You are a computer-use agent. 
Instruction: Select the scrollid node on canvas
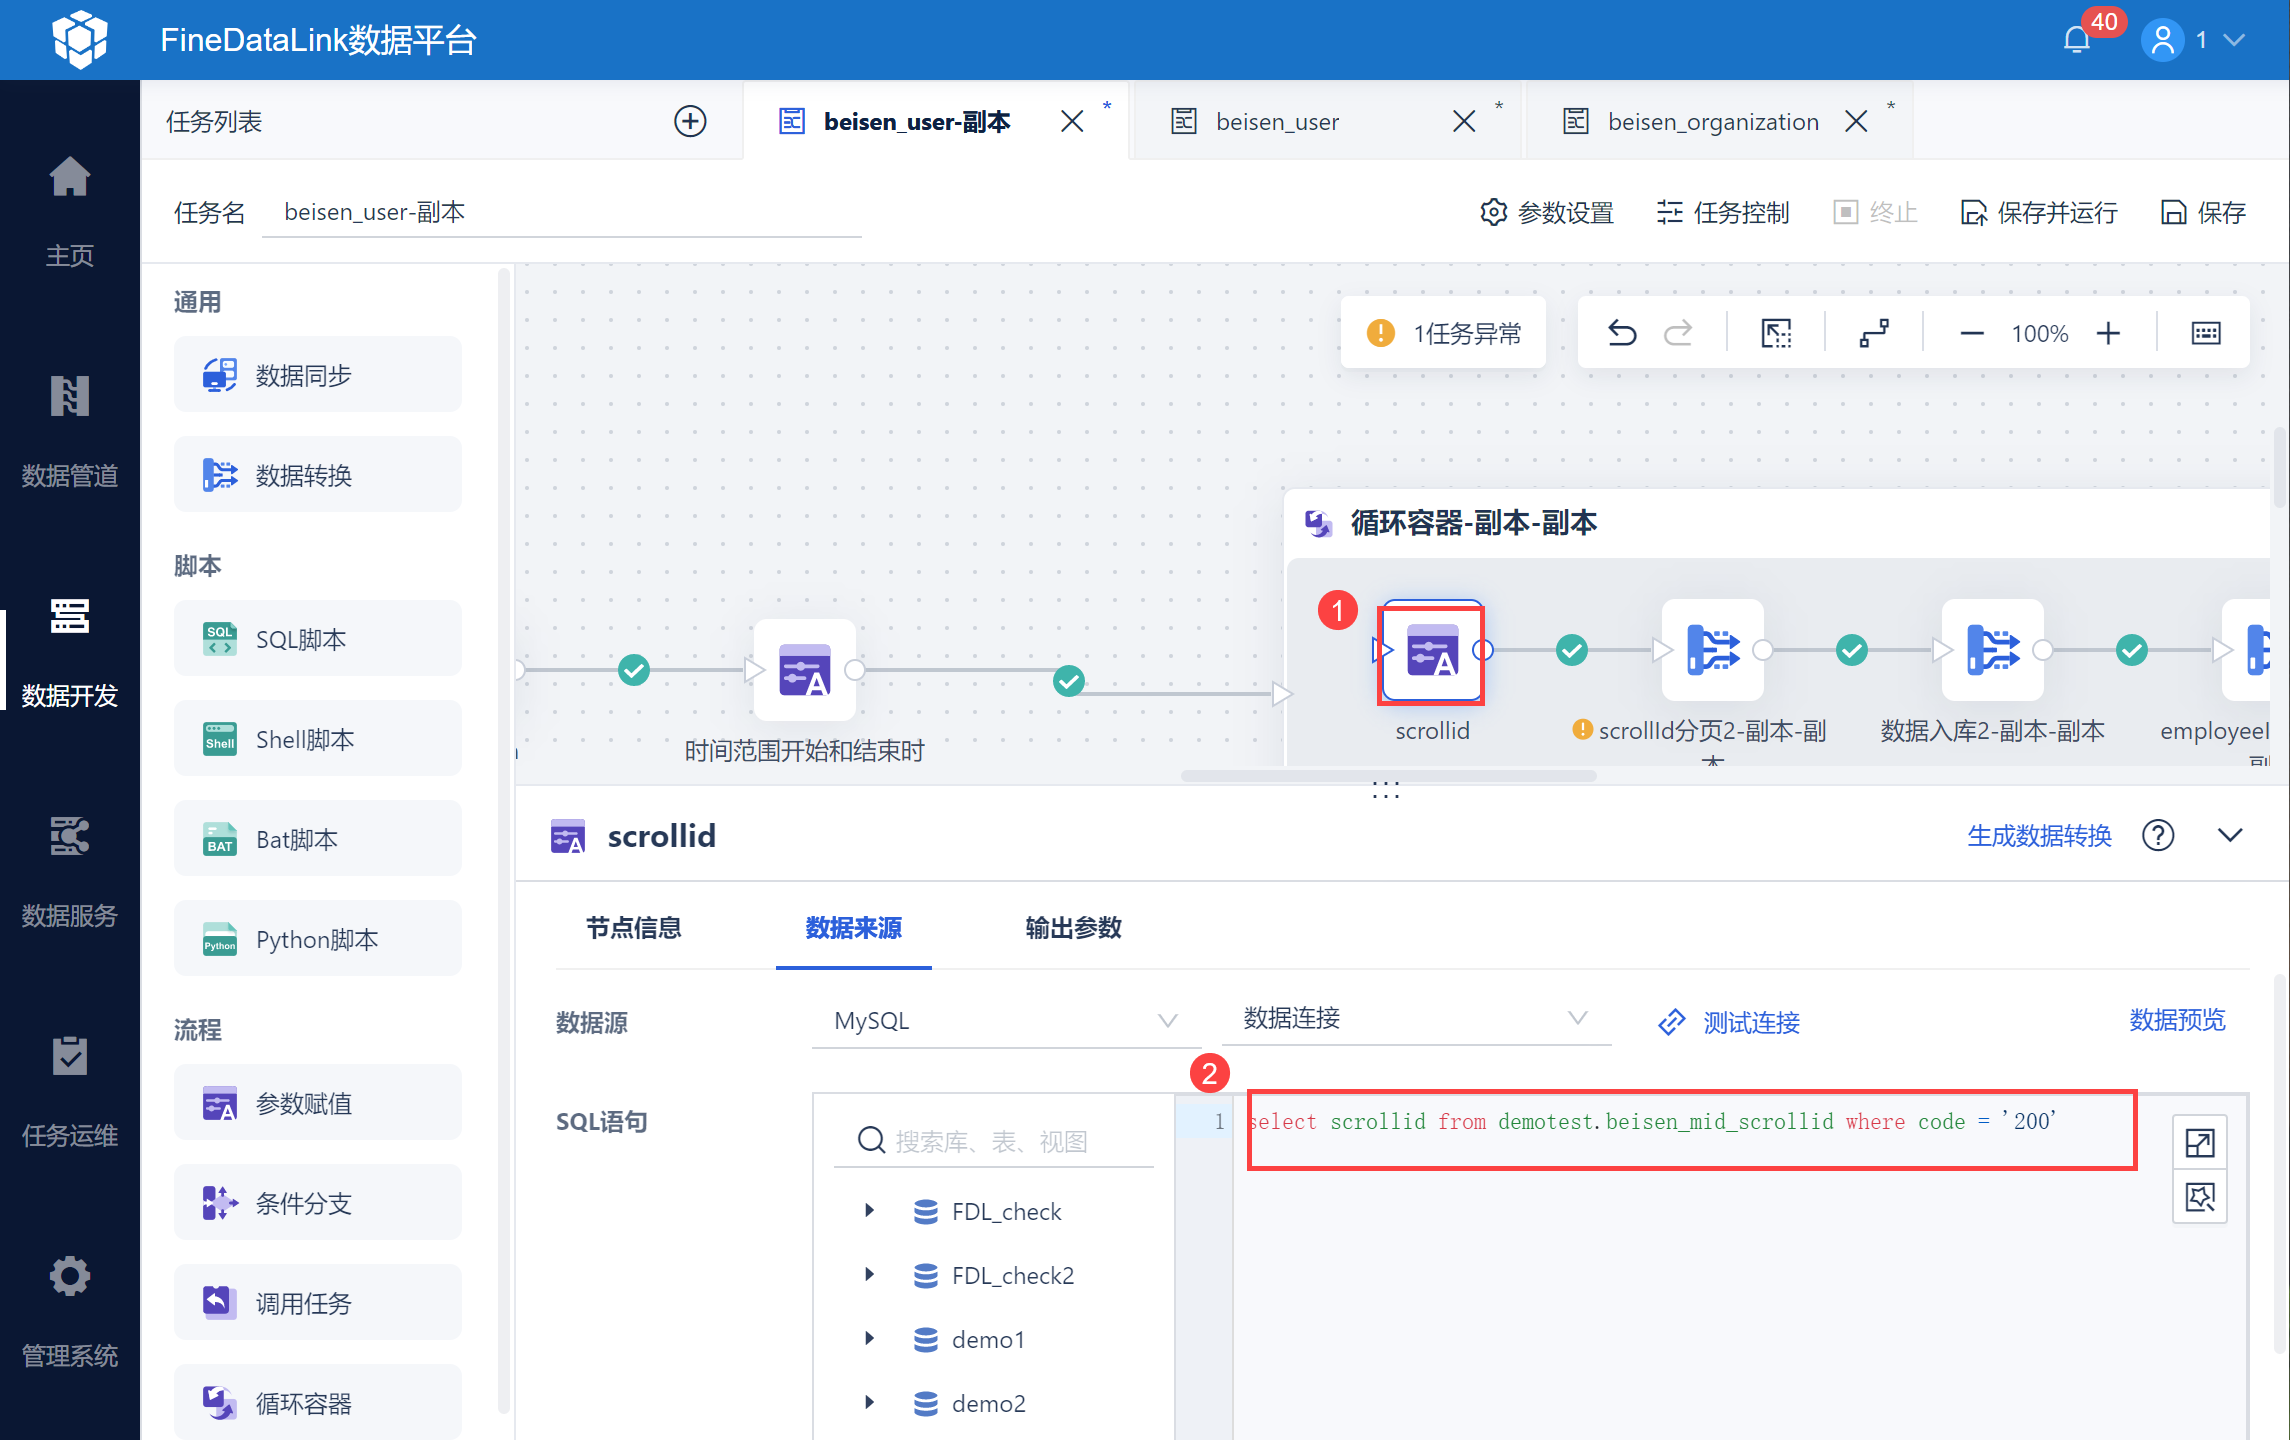(x=1431, y=653)
